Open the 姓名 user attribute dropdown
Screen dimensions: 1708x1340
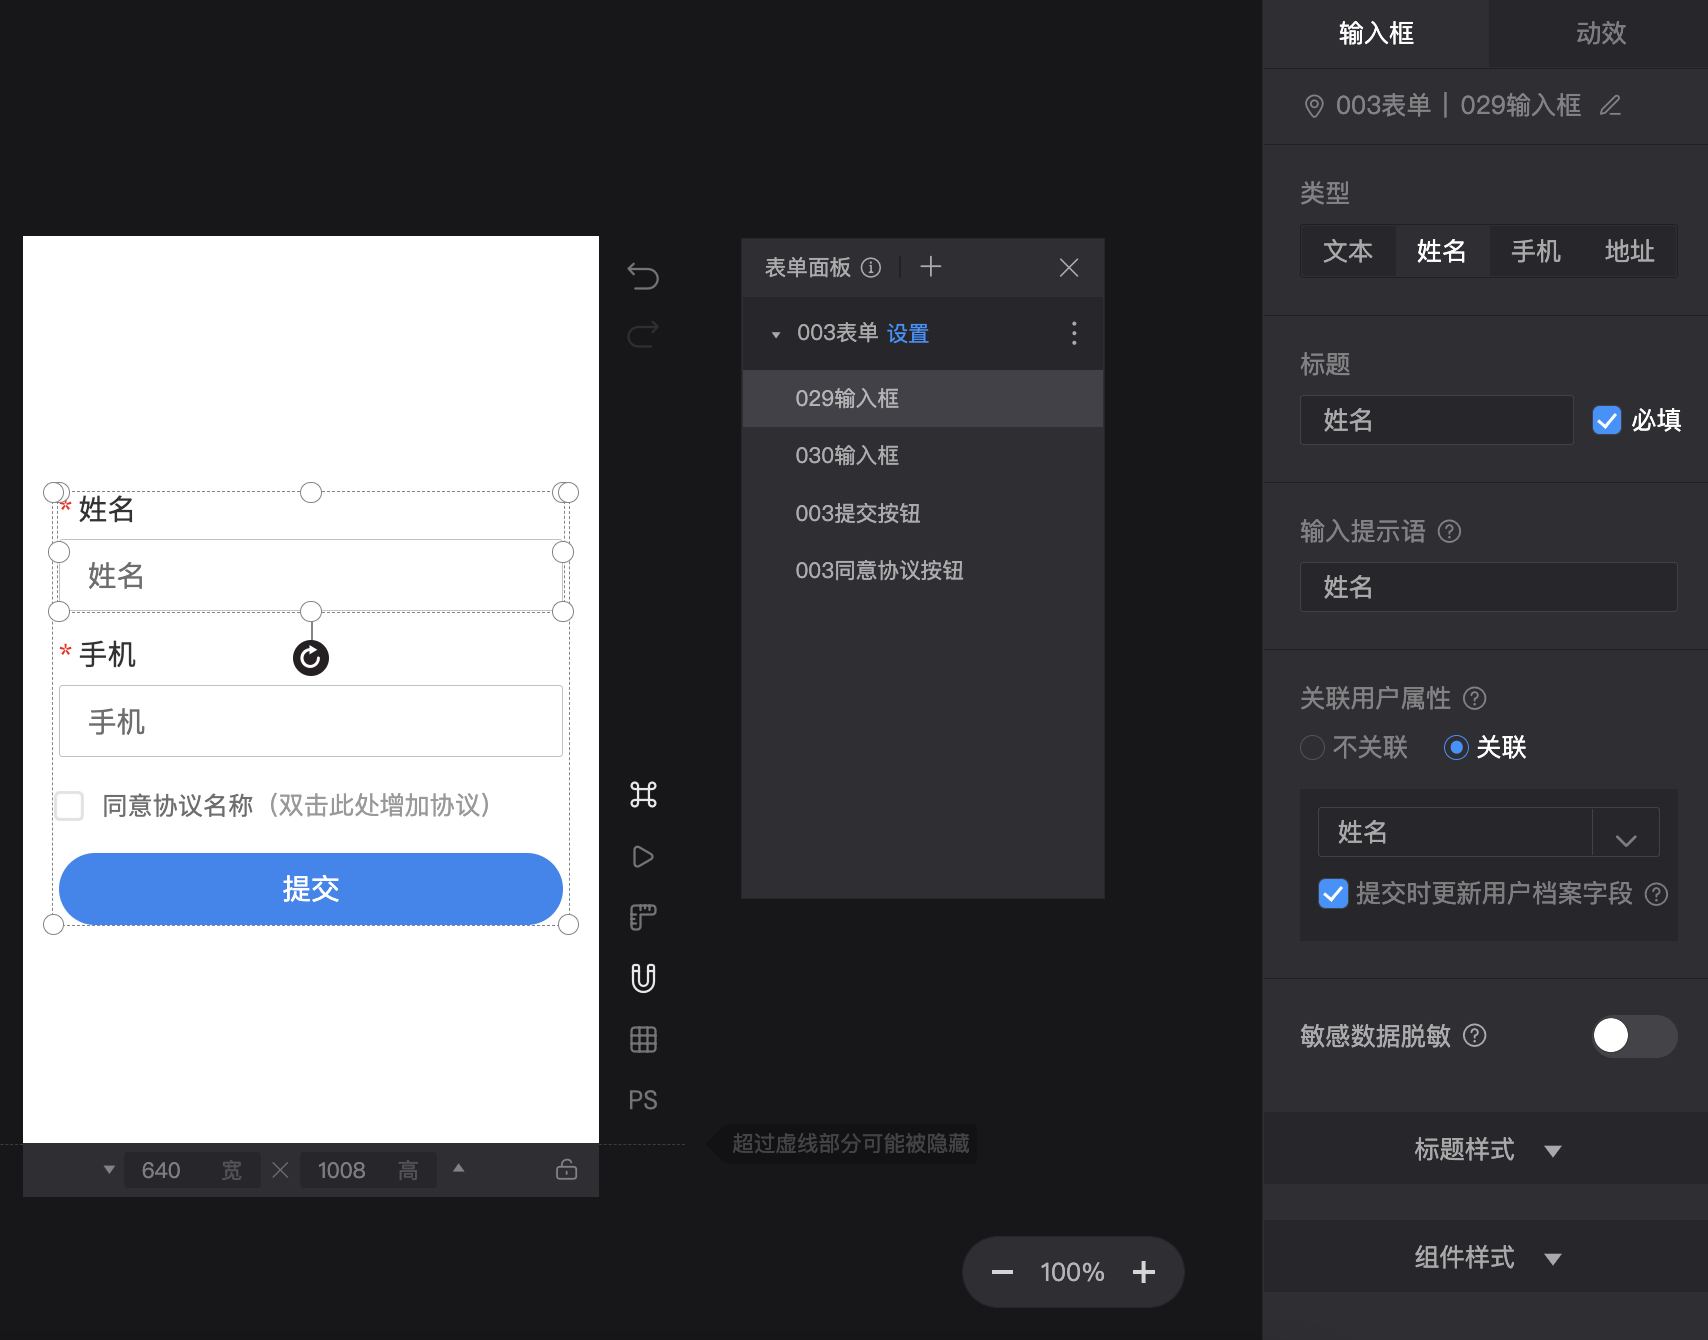pos(1488,832)
